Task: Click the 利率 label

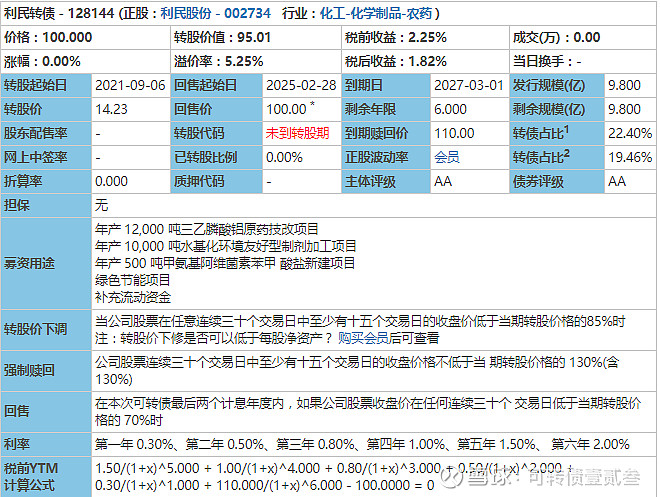Action: (16, 444)
